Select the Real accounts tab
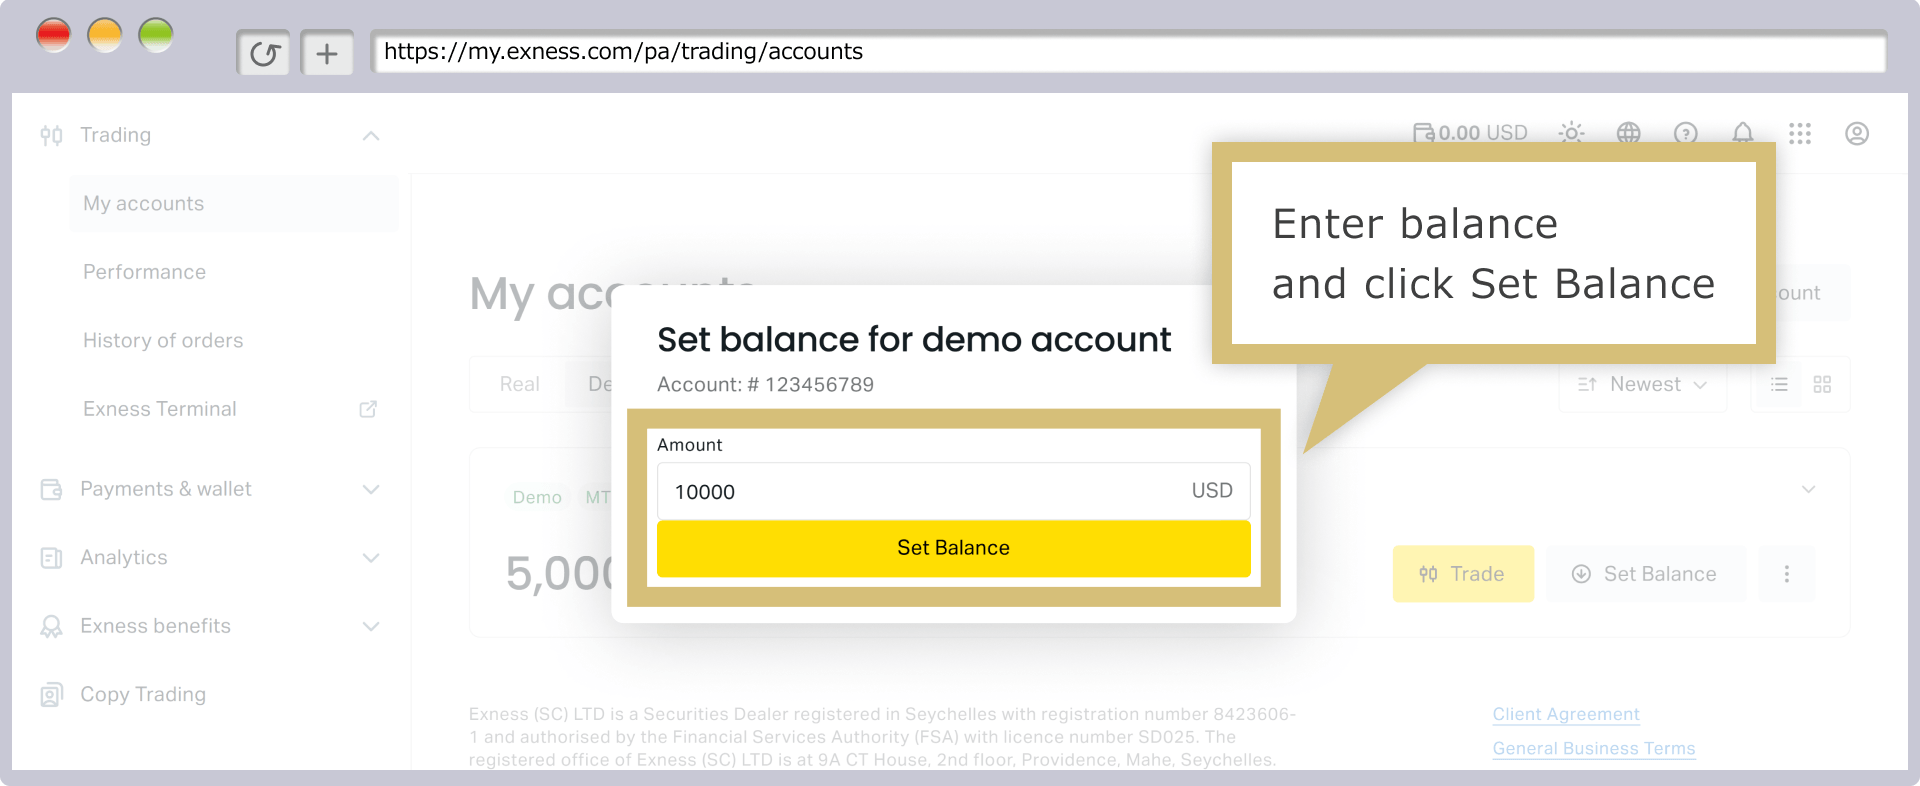 click(x=519, y=384)
